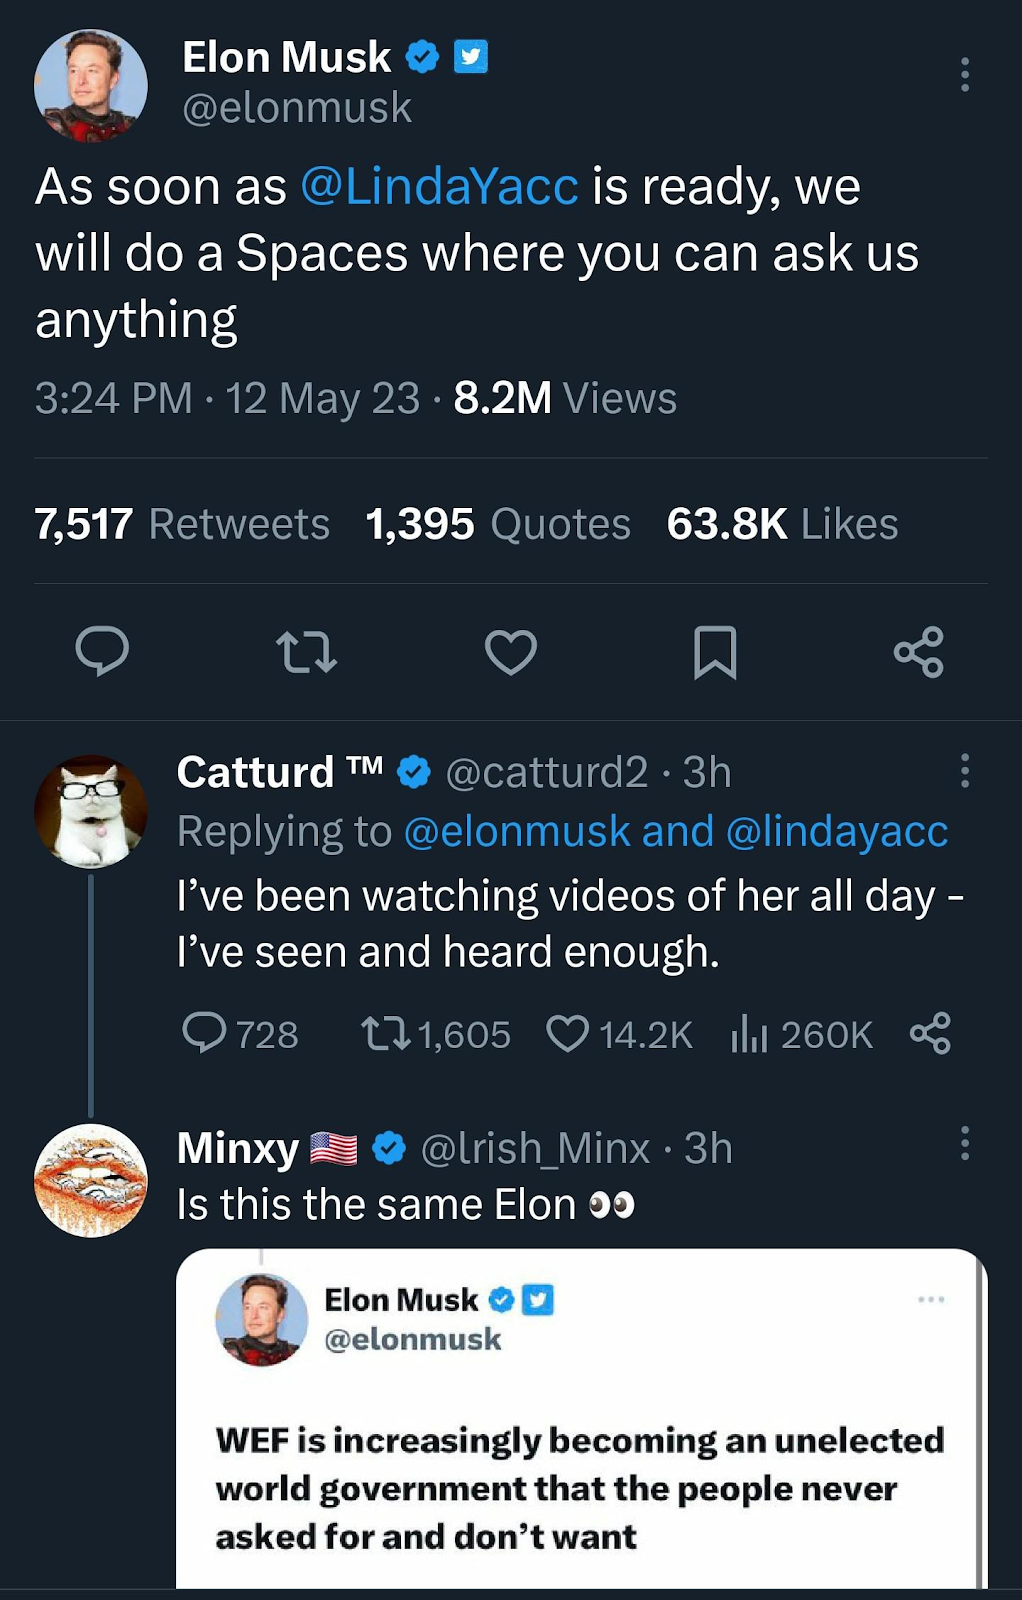Open the @LindaYacc mention link

pos(439,187)
